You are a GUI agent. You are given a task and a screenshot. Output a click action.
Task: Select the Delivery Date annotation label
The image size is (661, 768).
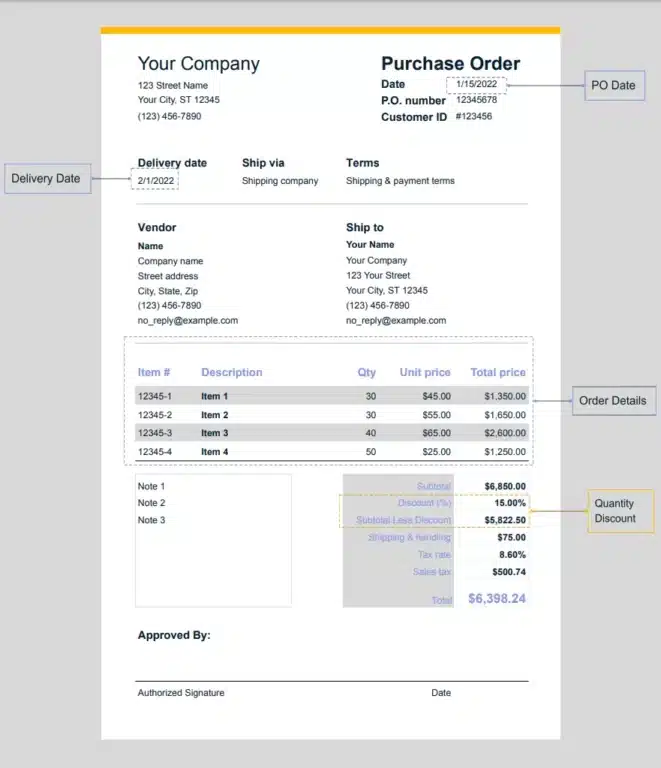tap(46, 179)
